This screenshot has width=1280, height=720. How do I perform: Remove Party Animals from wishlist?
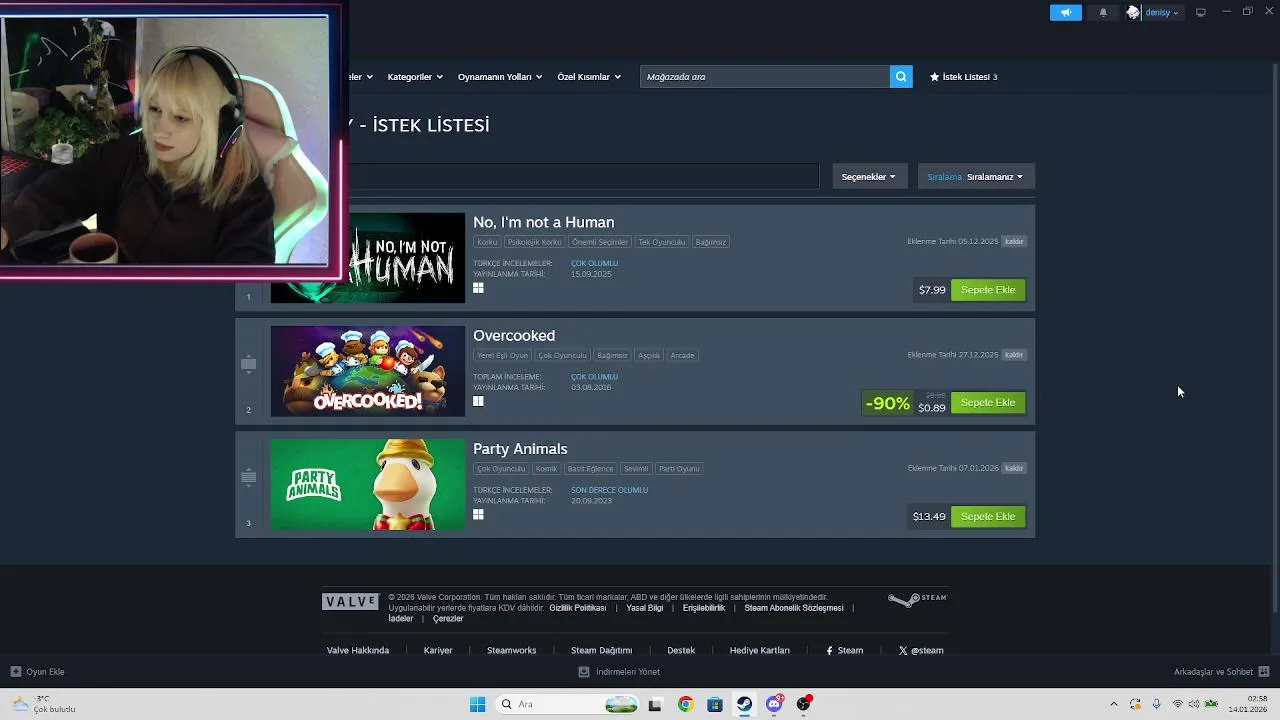[1014, 468]
